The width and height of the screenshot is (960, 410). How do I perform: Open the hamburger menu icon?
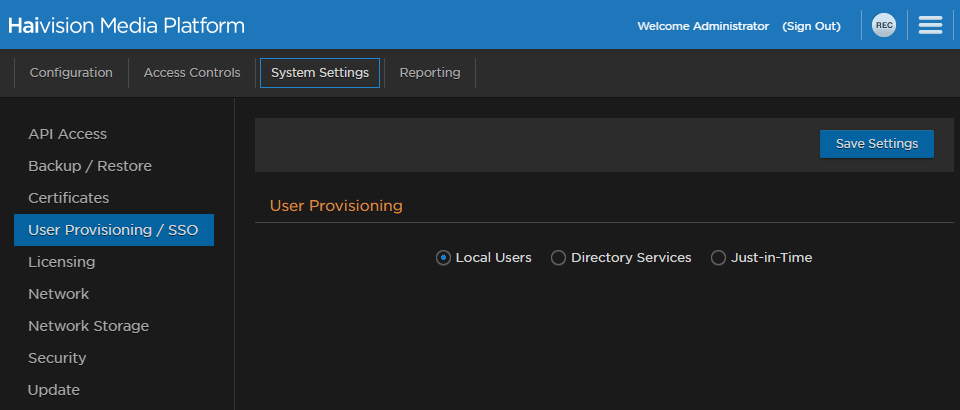(930, 25)
